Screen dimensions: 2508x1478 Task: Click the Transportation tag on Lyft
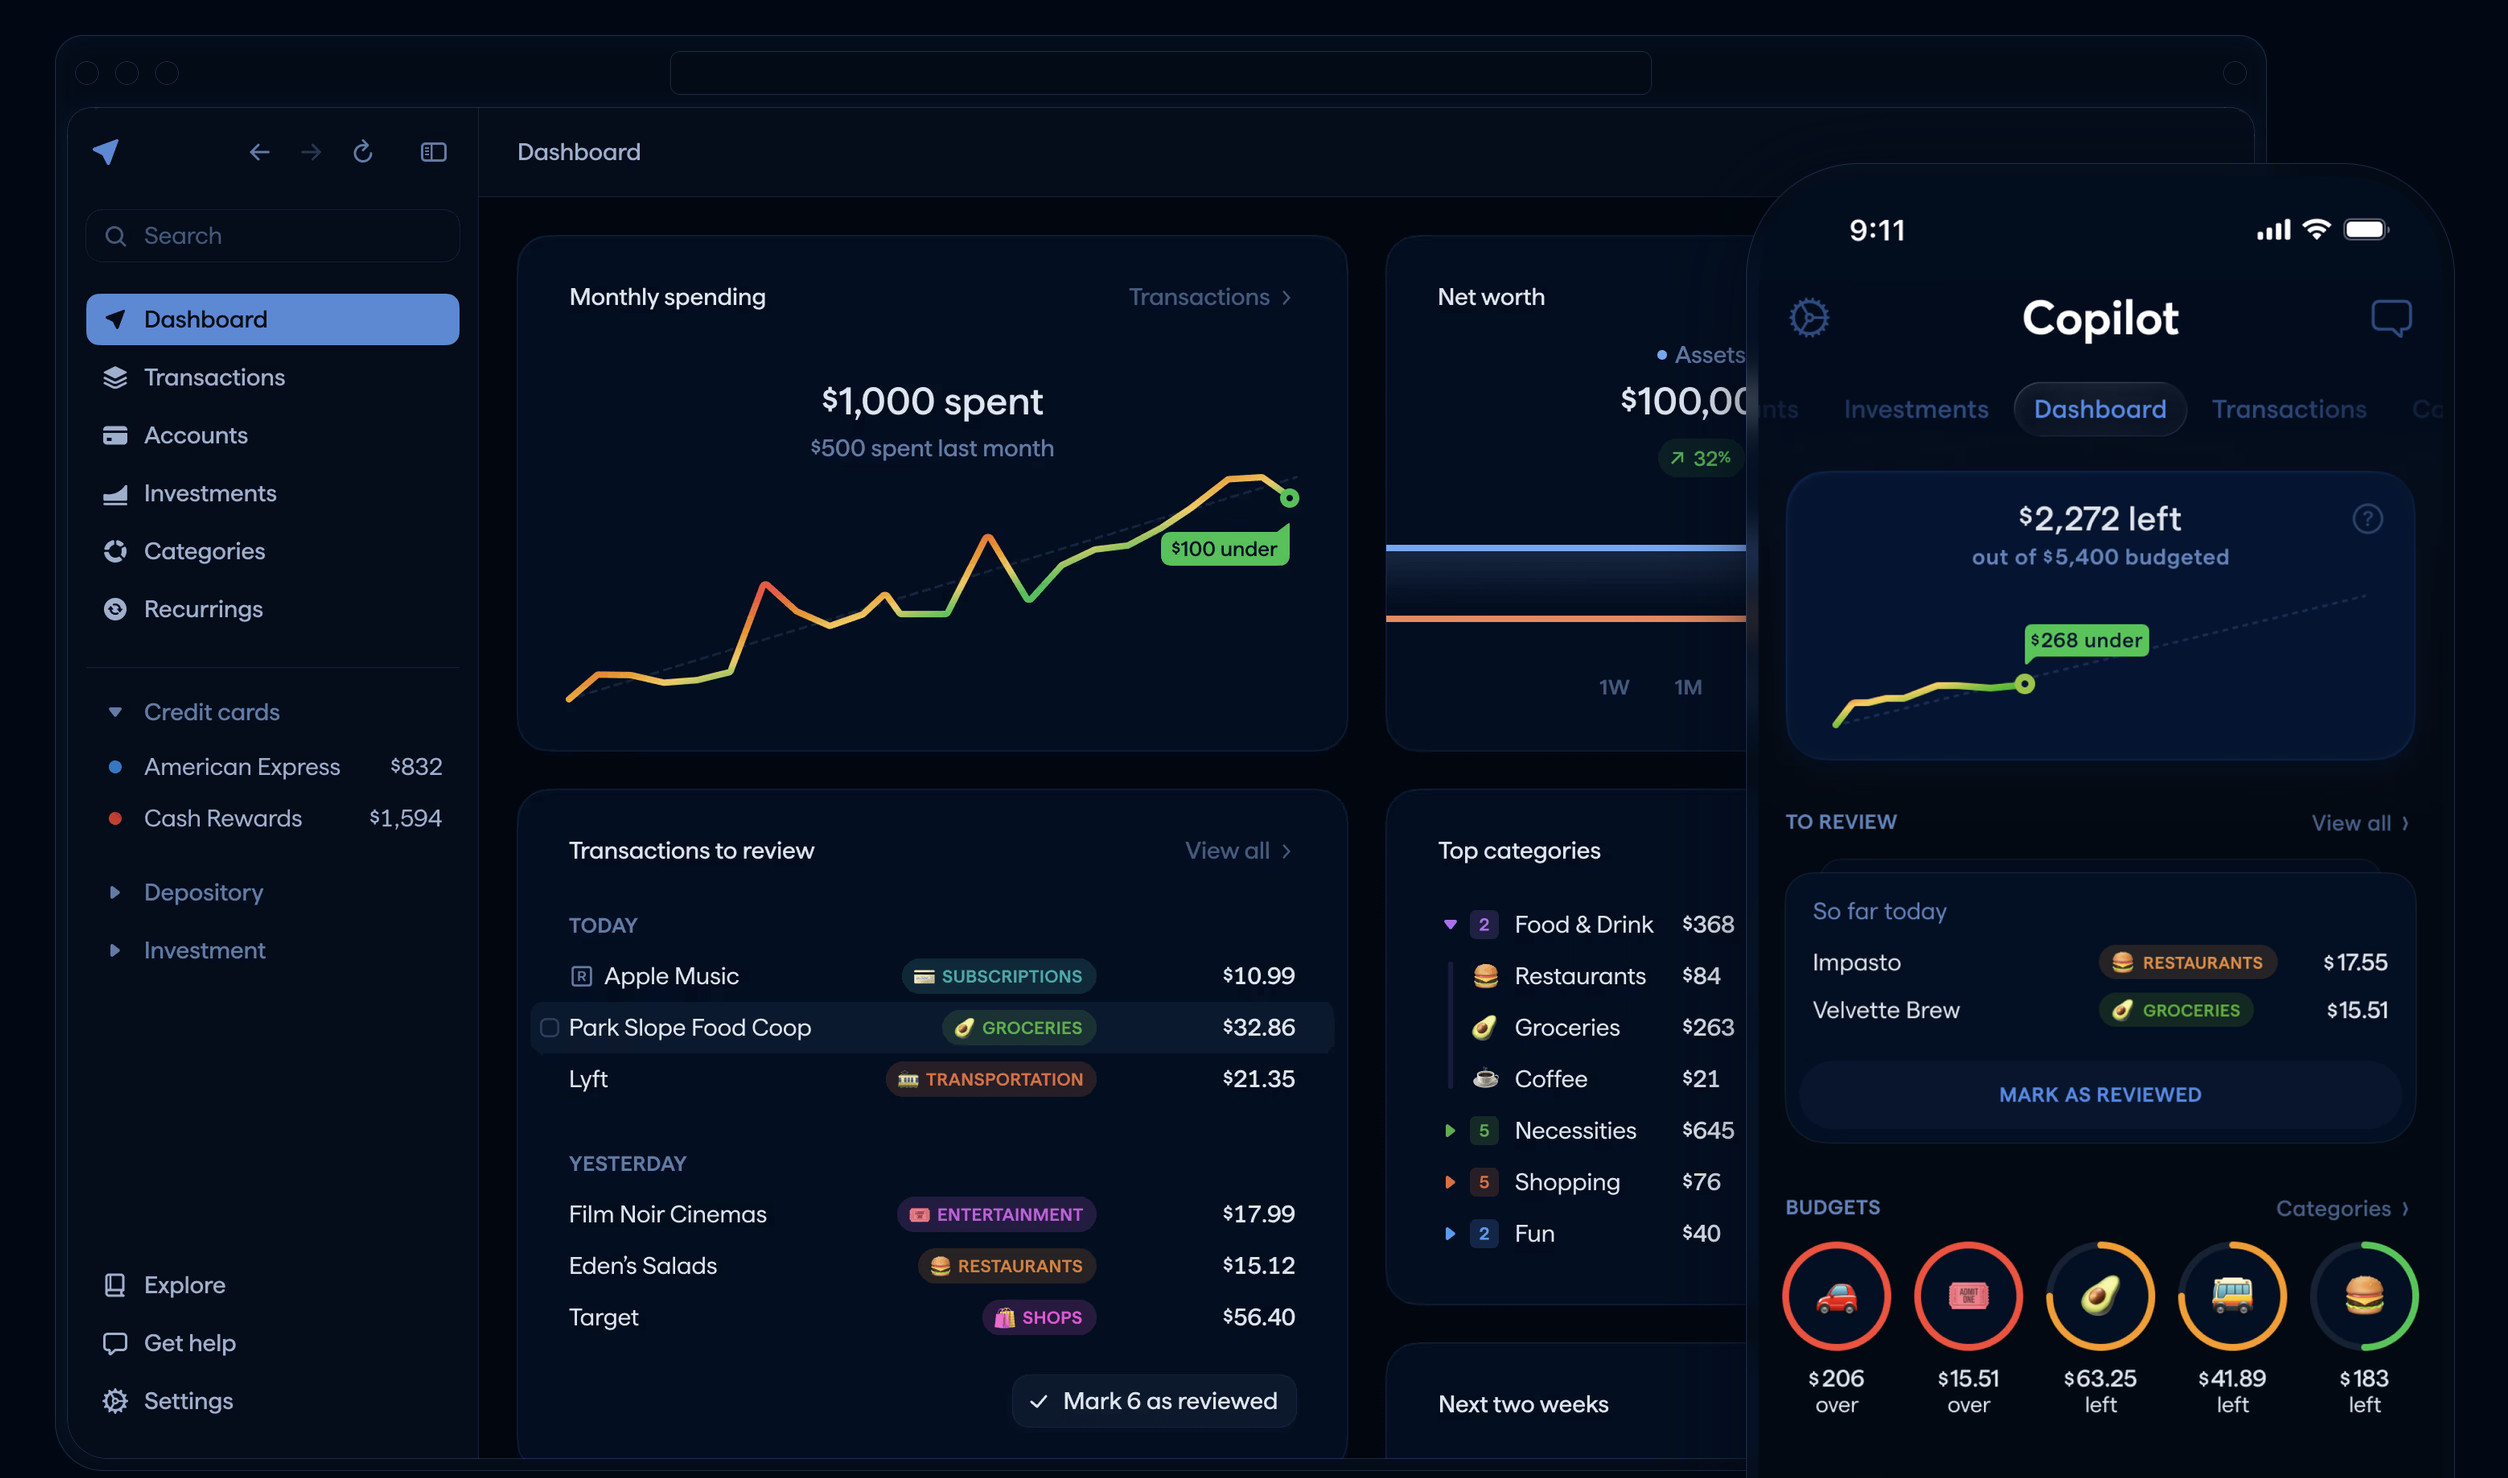coord(991,1079)
